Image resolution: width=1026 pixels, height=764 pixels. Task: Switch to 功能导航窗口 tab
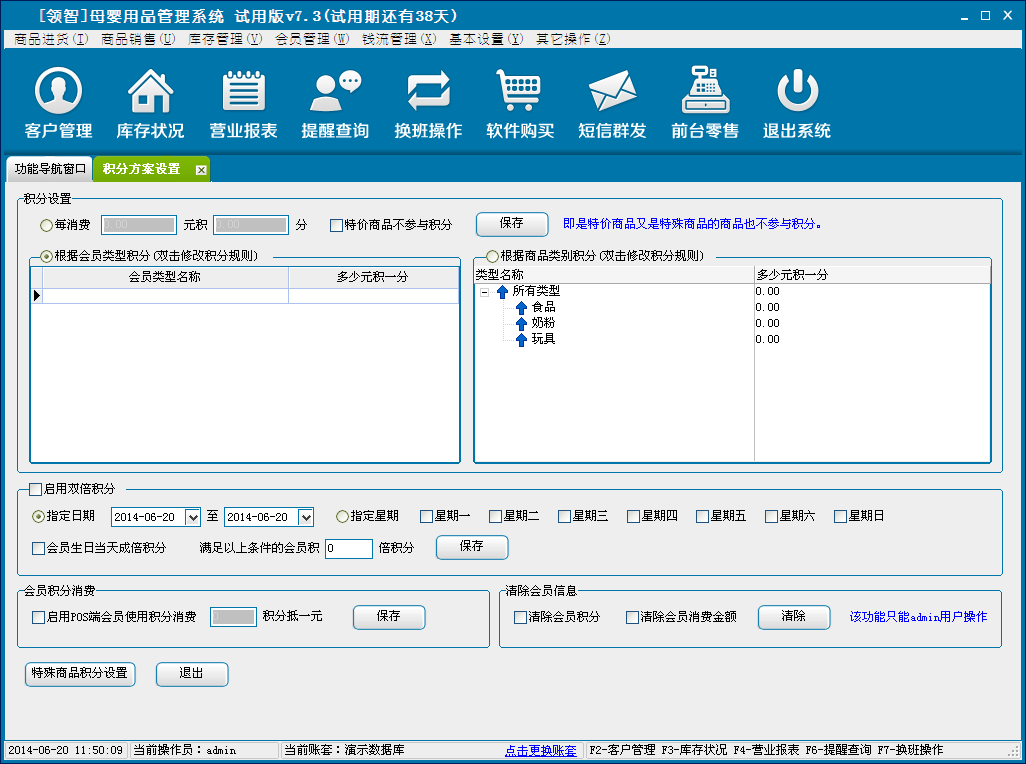pos(50,169)
